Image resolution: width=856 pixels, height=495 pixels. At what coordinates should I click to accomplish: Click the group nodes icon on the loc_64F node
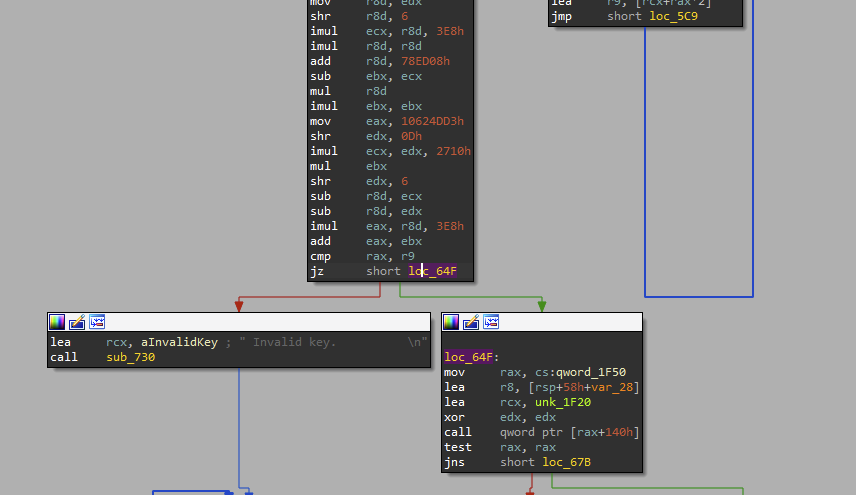(491, 322)
